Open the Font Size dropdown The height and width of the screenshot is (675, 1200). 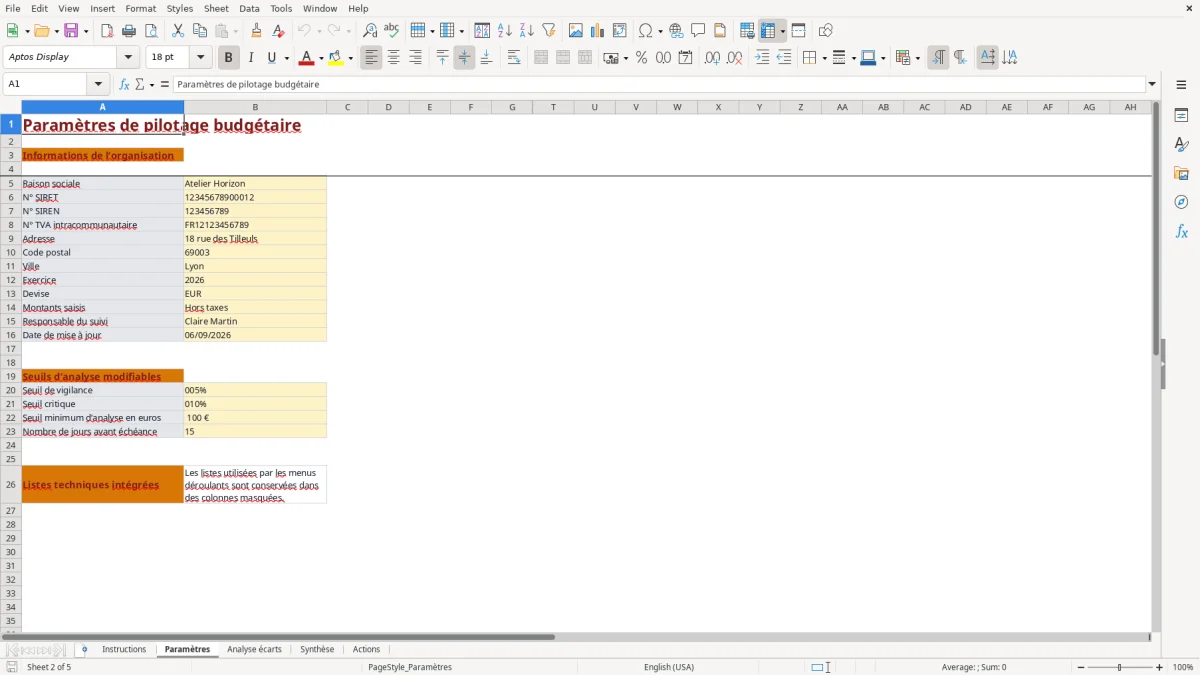click(200, 58)
